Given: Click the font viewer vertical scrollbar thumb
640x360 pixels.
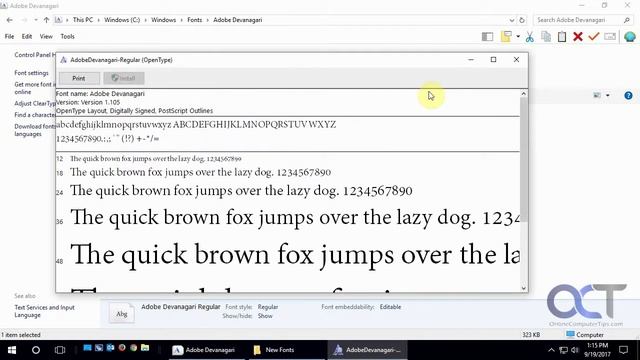Looking at the screenshot, I should pyautogui.click(x=524, y=160).
